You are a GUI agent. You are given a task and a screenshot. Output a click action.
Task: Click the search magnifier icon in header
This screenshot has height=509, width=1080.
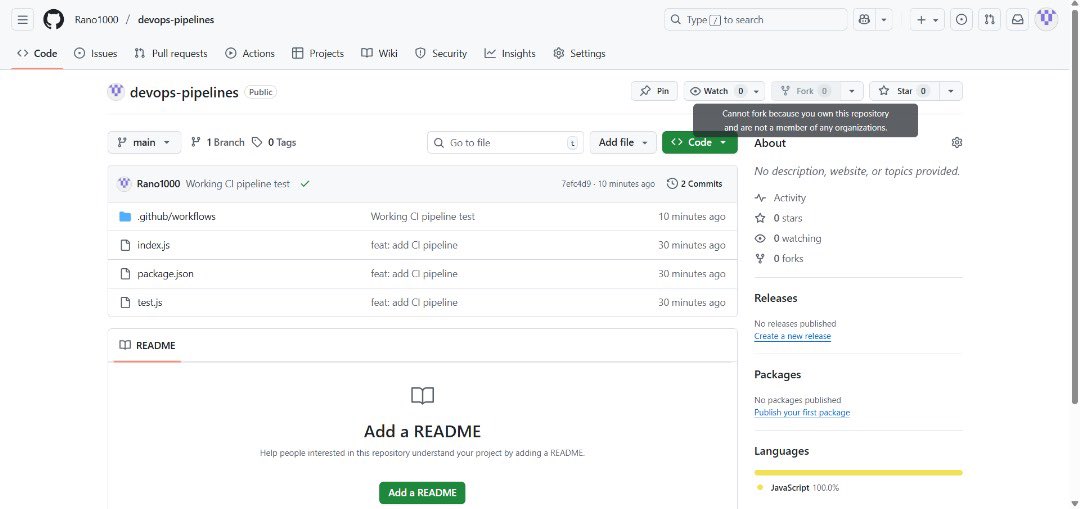[676, 20]
